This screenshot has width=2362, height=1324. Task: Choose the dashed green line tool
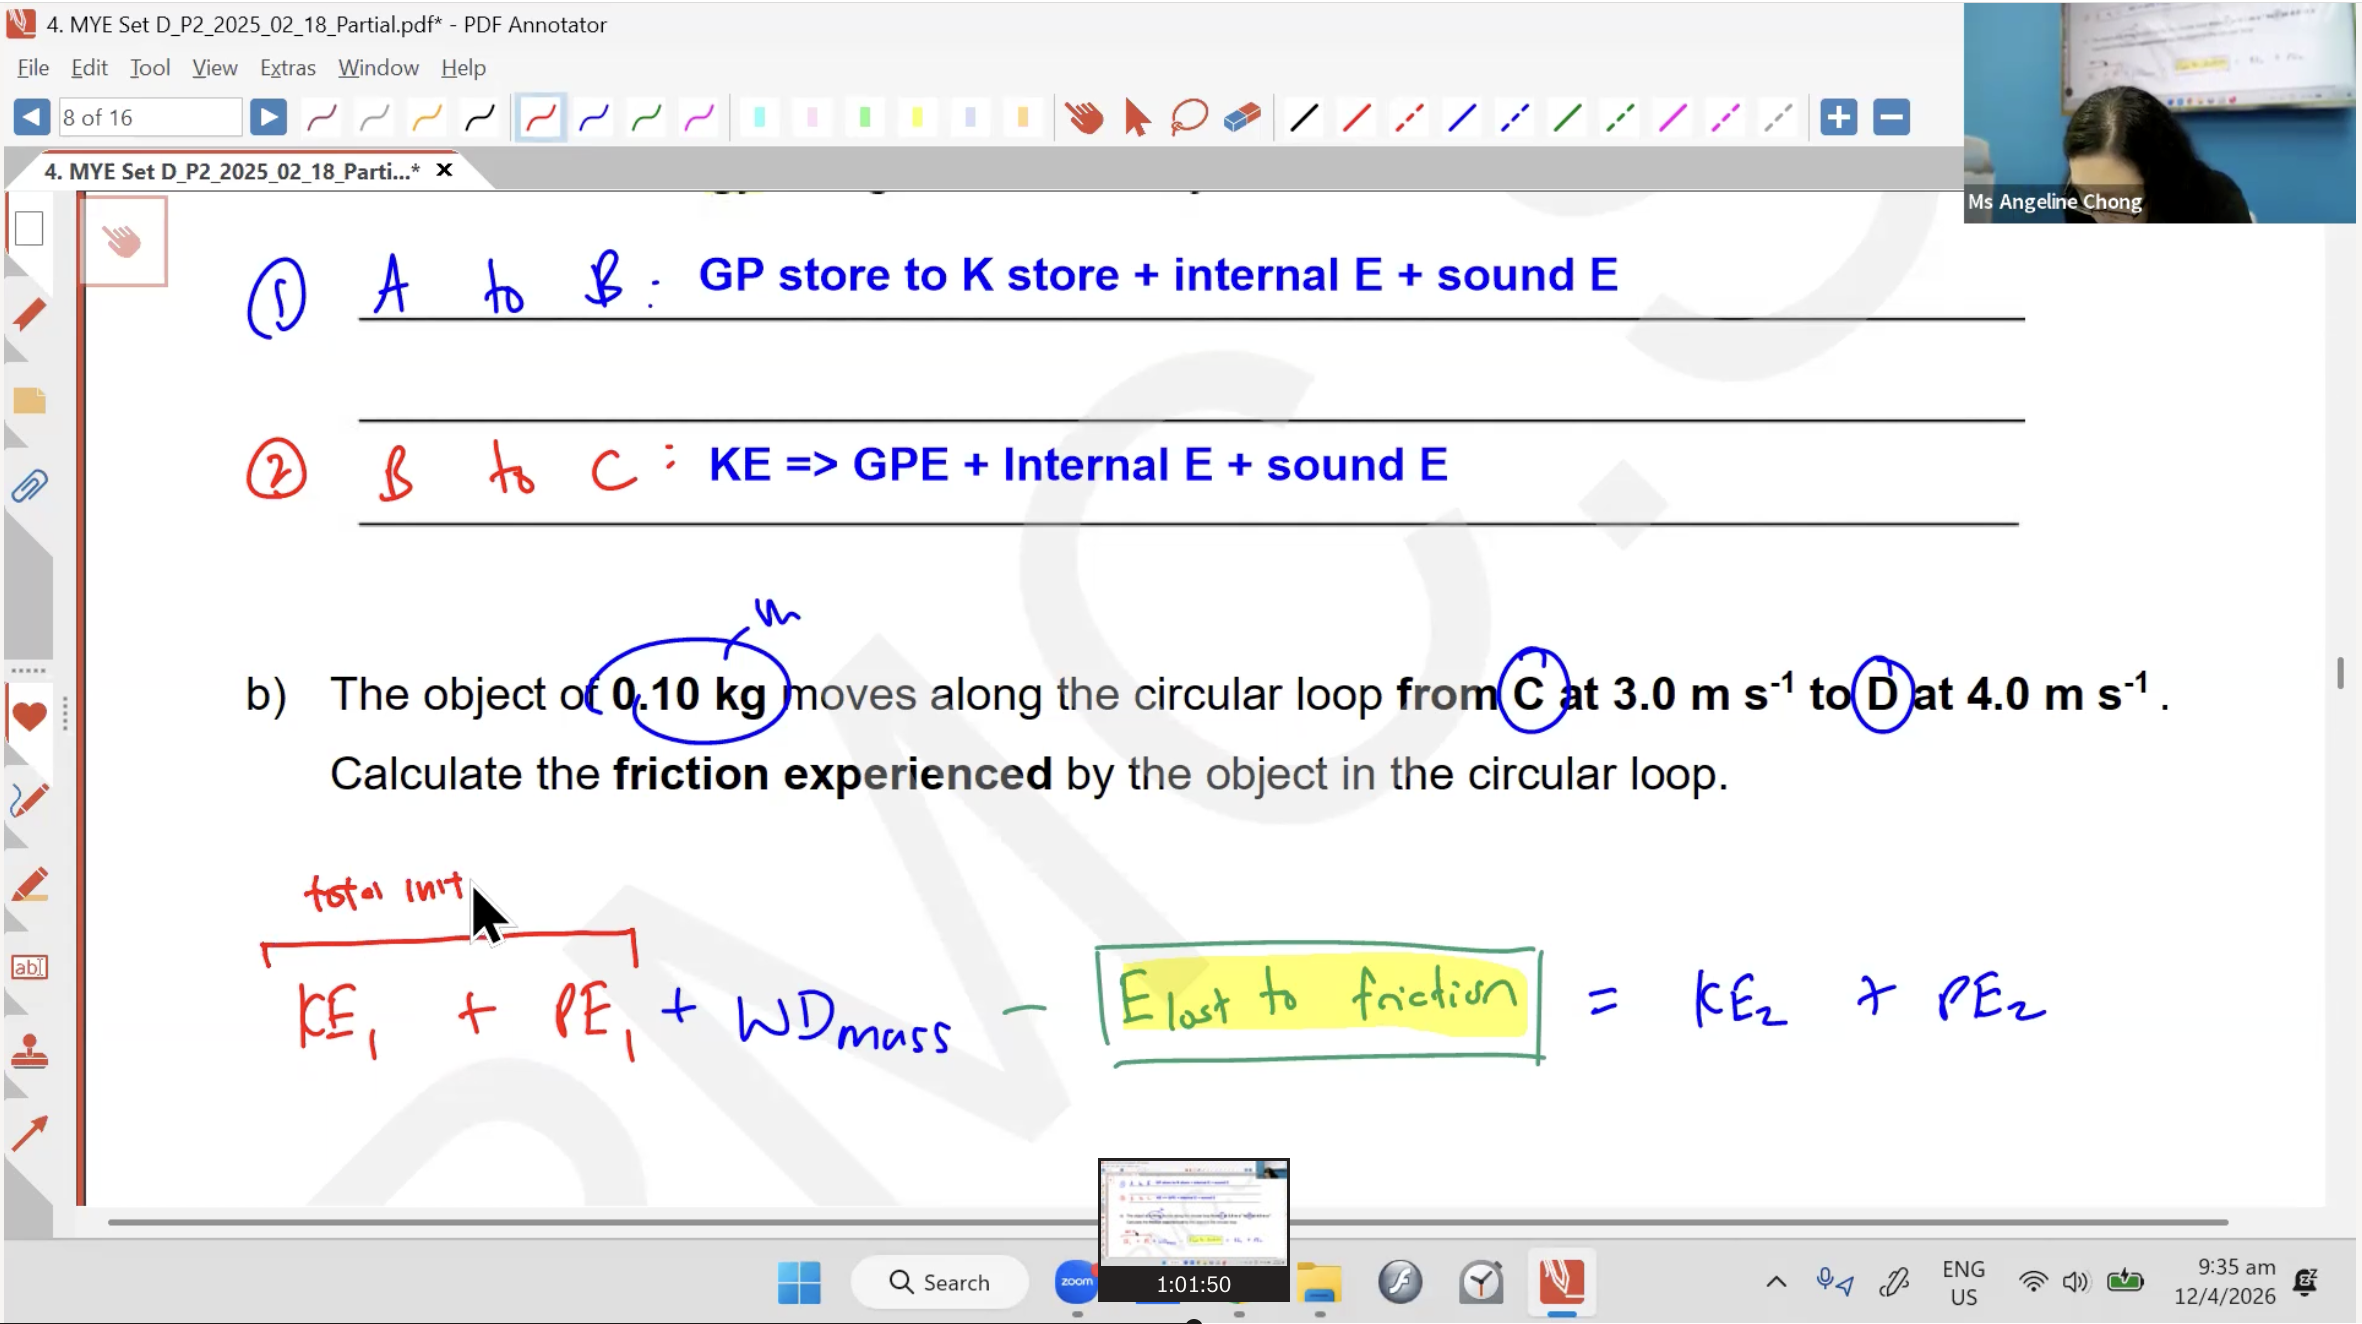click(x=1620, y=118)
